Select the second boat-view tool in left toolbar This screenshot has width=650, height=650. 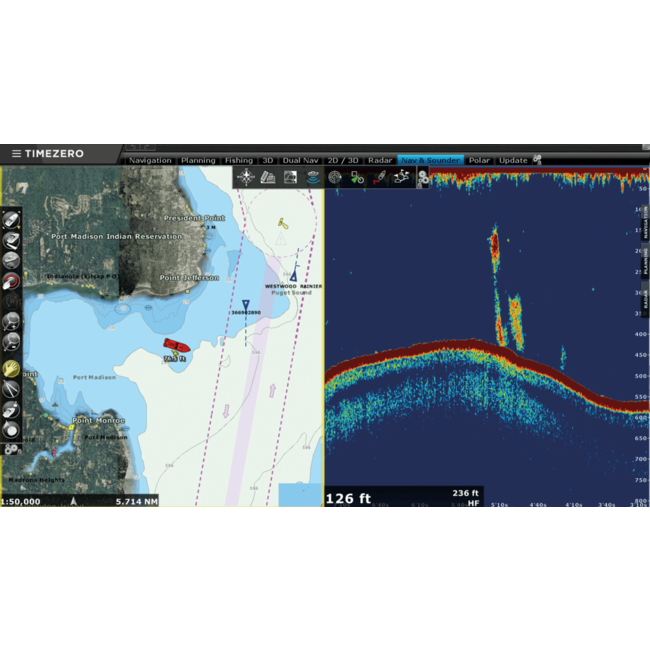coord(11,240)
